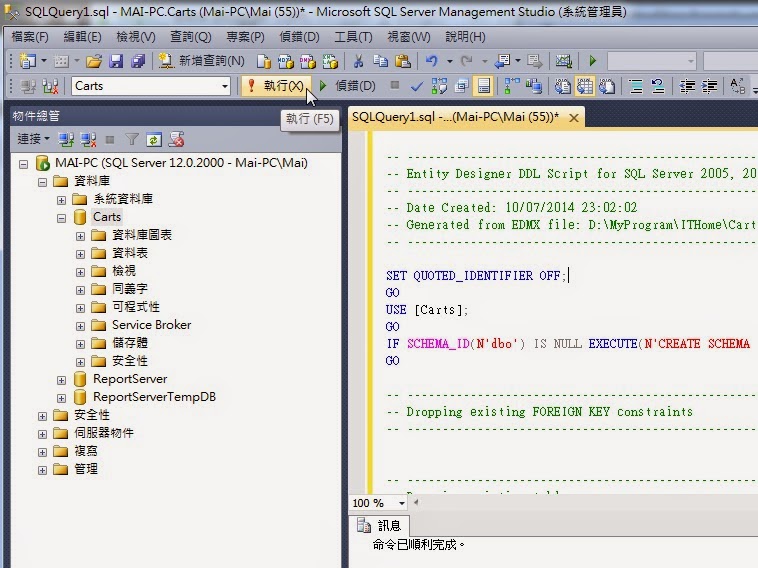
Task: Click Specify Template Parameters icon
Action: (x=738, y=87)
